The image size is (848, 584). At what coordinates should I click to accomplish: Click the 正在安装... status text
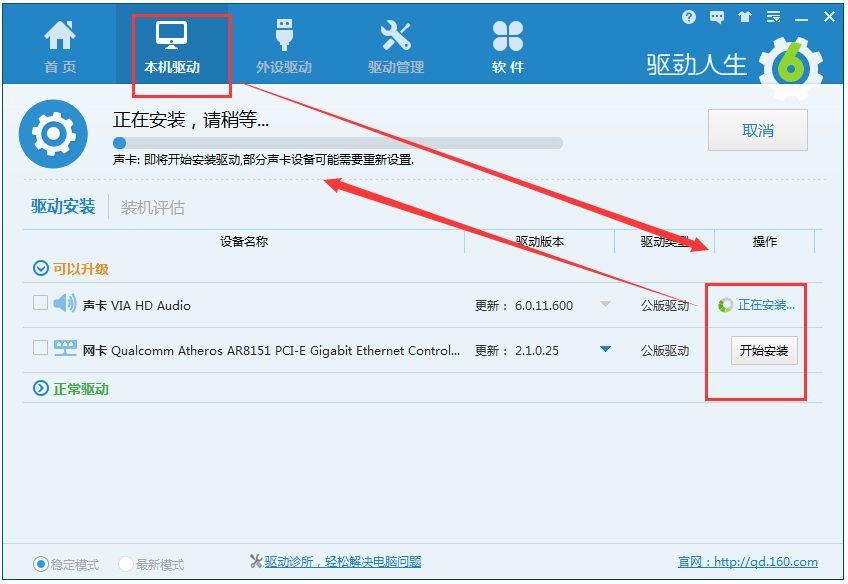point(766,305)
